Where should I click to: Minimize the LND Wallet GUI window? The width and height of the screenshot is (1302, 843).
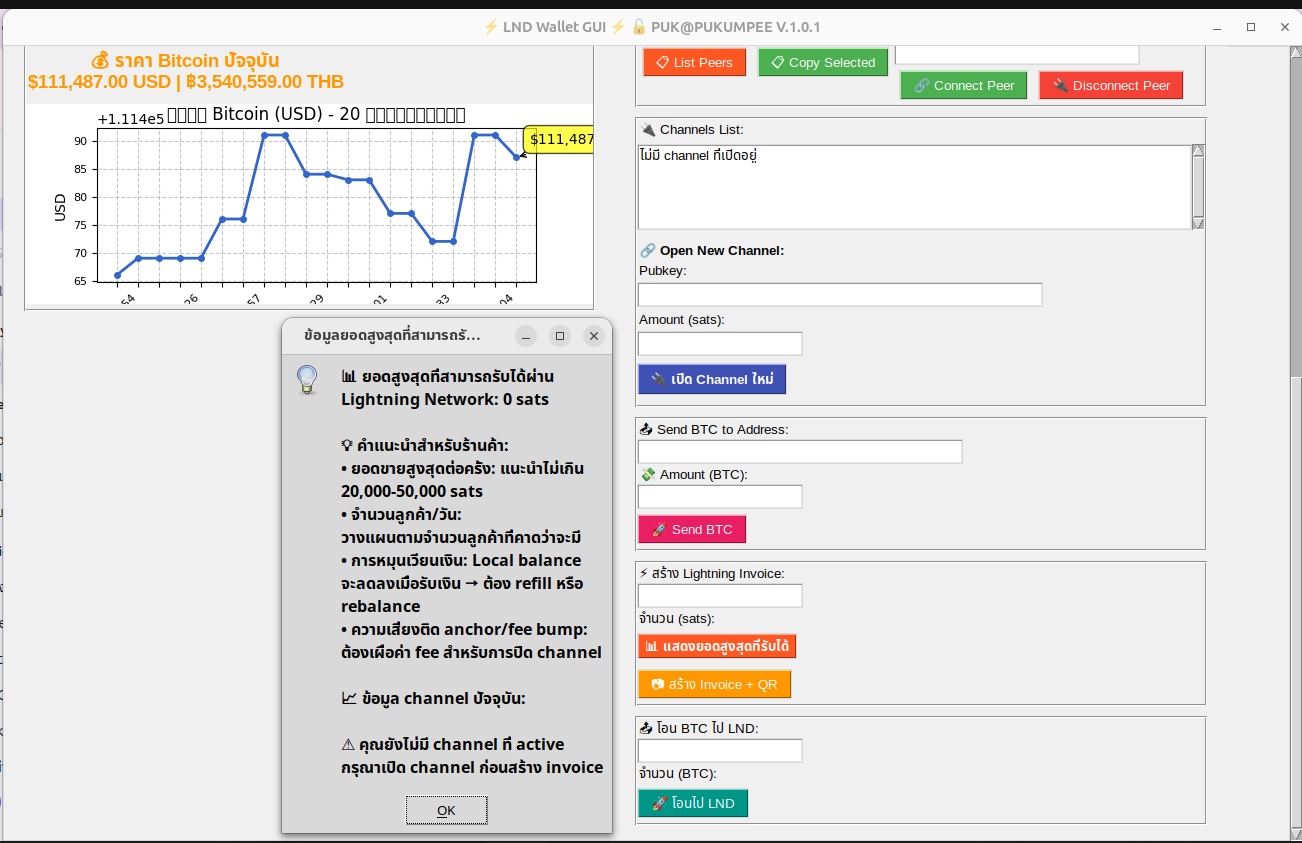(1216, 27)
